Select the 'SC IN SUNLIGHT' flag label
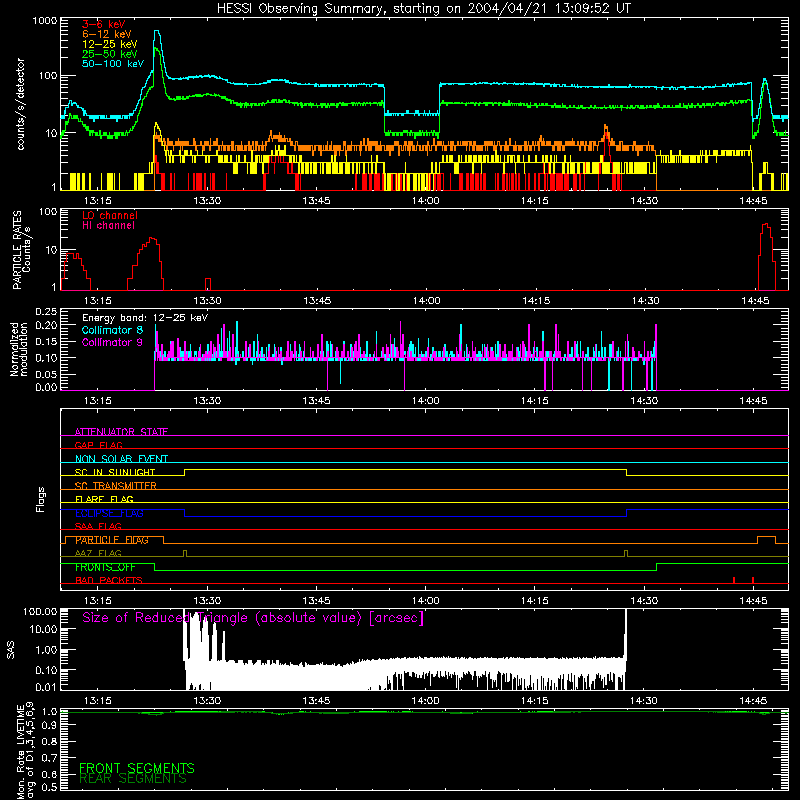The image size is (800, 800). click(x=115, y=472)
